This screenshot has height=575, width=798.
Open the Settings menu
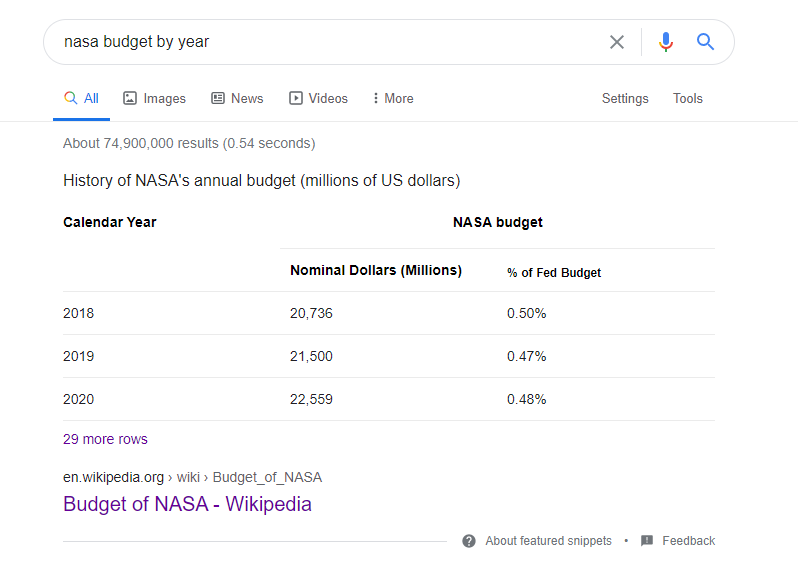click(625, 98)
